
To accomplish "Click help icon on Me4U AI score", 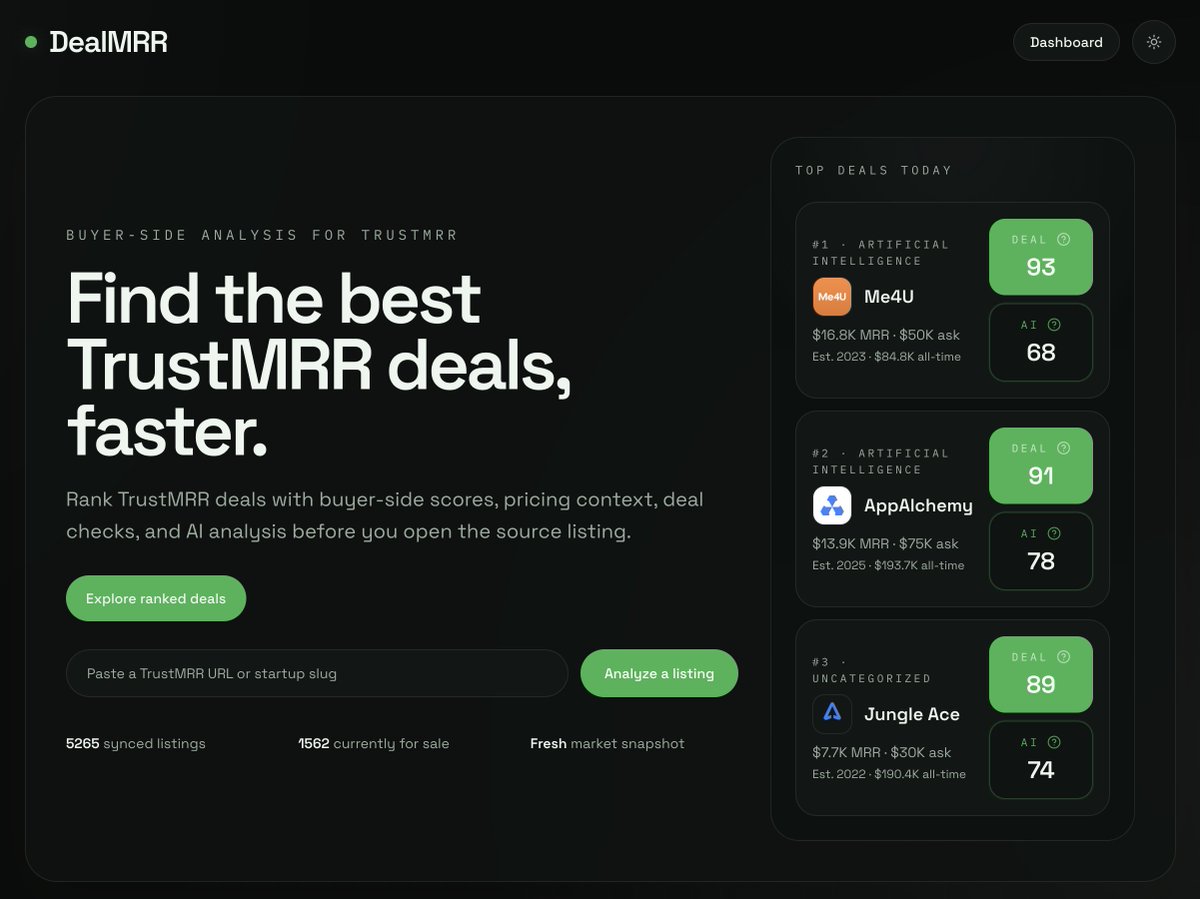I will 1054,325.
